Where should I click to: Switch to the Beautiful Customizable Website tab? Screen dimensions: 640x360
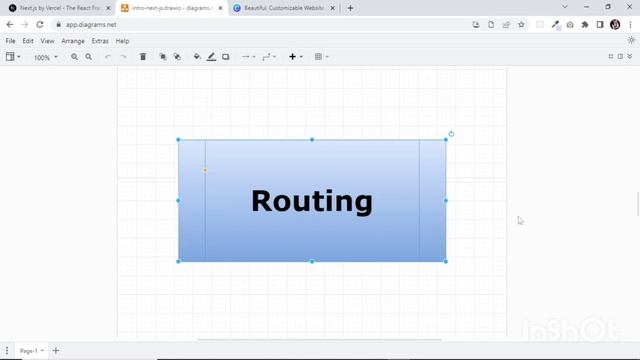pos(283,8)
